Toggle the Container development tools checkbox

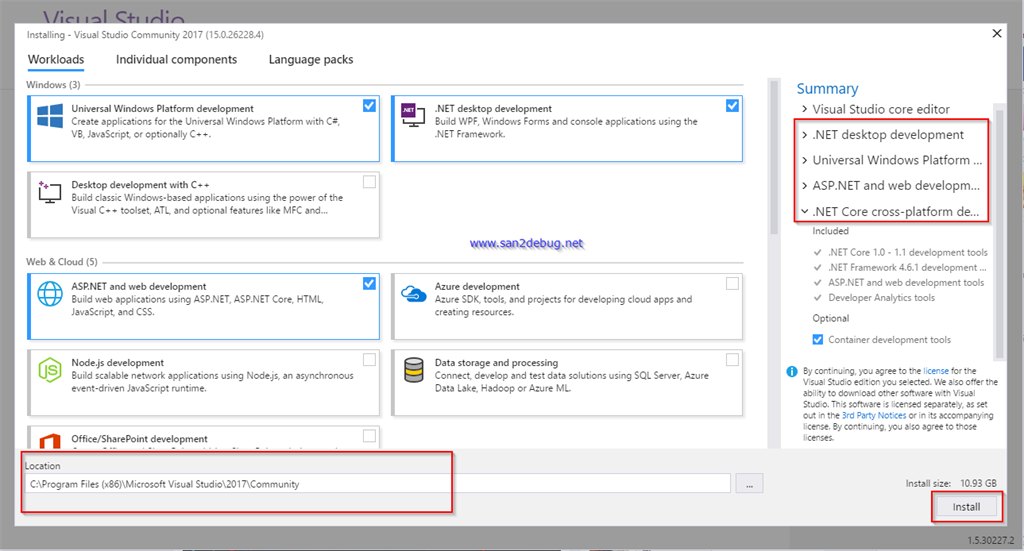pos(818,340)
